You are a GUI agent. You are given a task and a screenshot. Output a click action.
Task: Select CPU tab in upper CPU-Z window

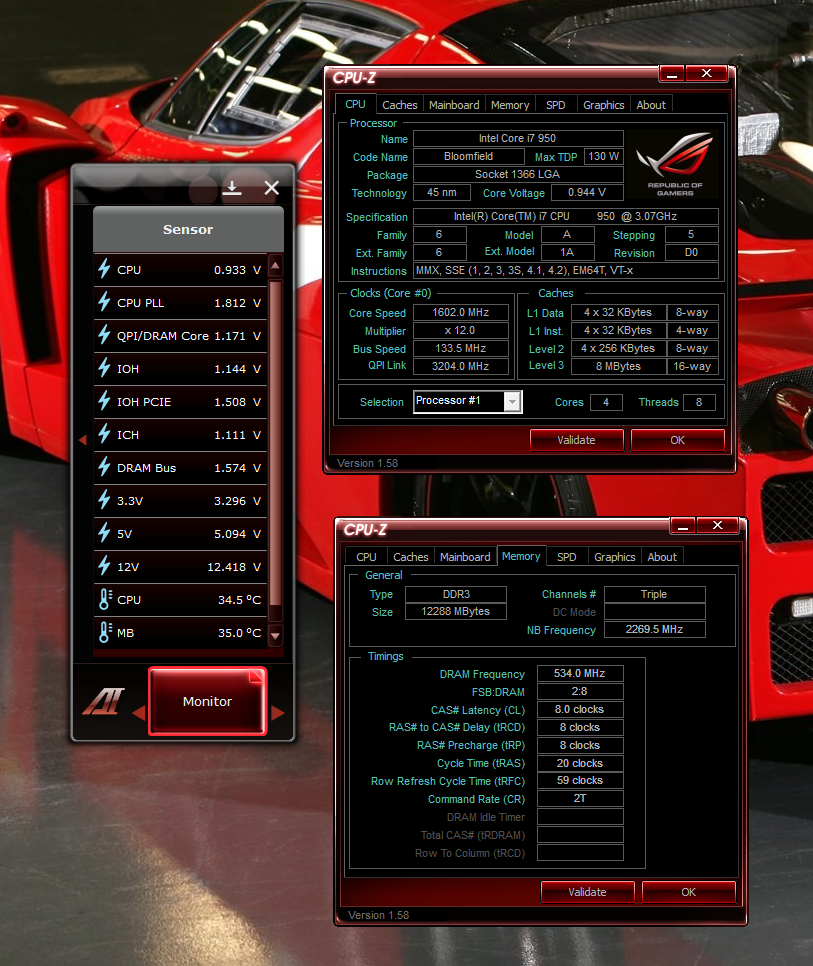pyautogui.click(x=355, y=104)
